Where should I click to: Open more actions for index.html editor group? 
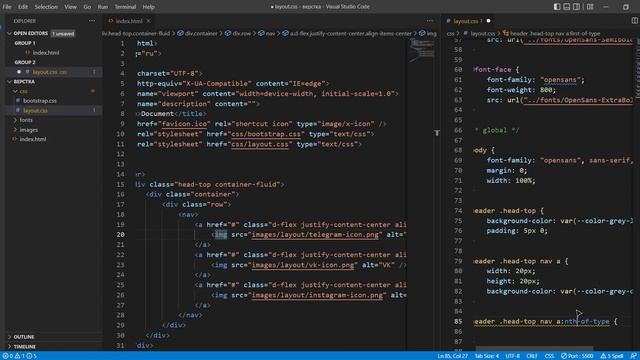[x=430, y=20]
